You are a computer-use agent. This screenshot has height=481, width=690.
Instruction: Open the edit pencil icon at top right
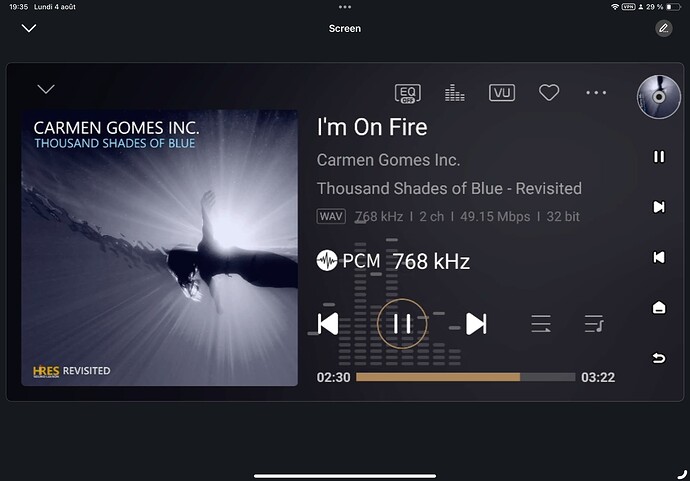point(664,29)
